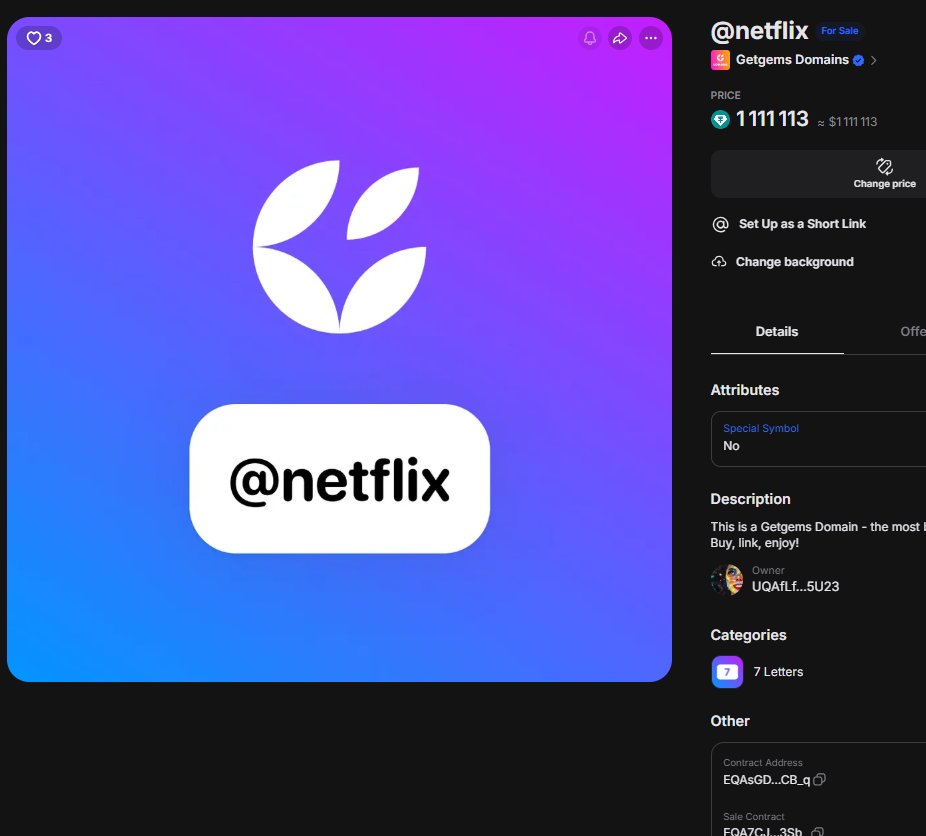Click the 7 Letters category icon
Screen dimensions: 926x836
(x=727, y=672)
